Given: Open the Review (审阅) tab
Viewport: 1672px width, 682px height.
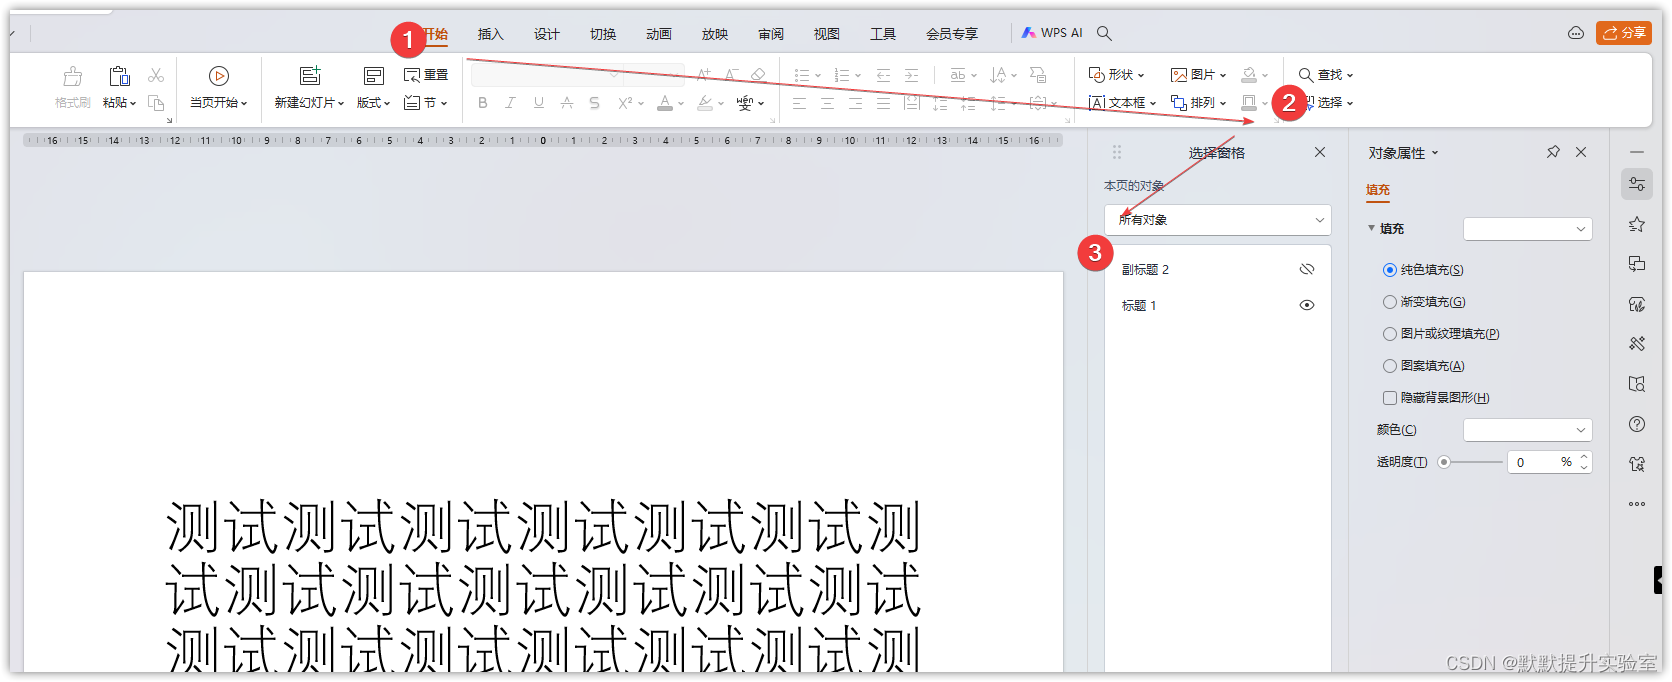Looking at the screenshot, I should coord(770,34).
